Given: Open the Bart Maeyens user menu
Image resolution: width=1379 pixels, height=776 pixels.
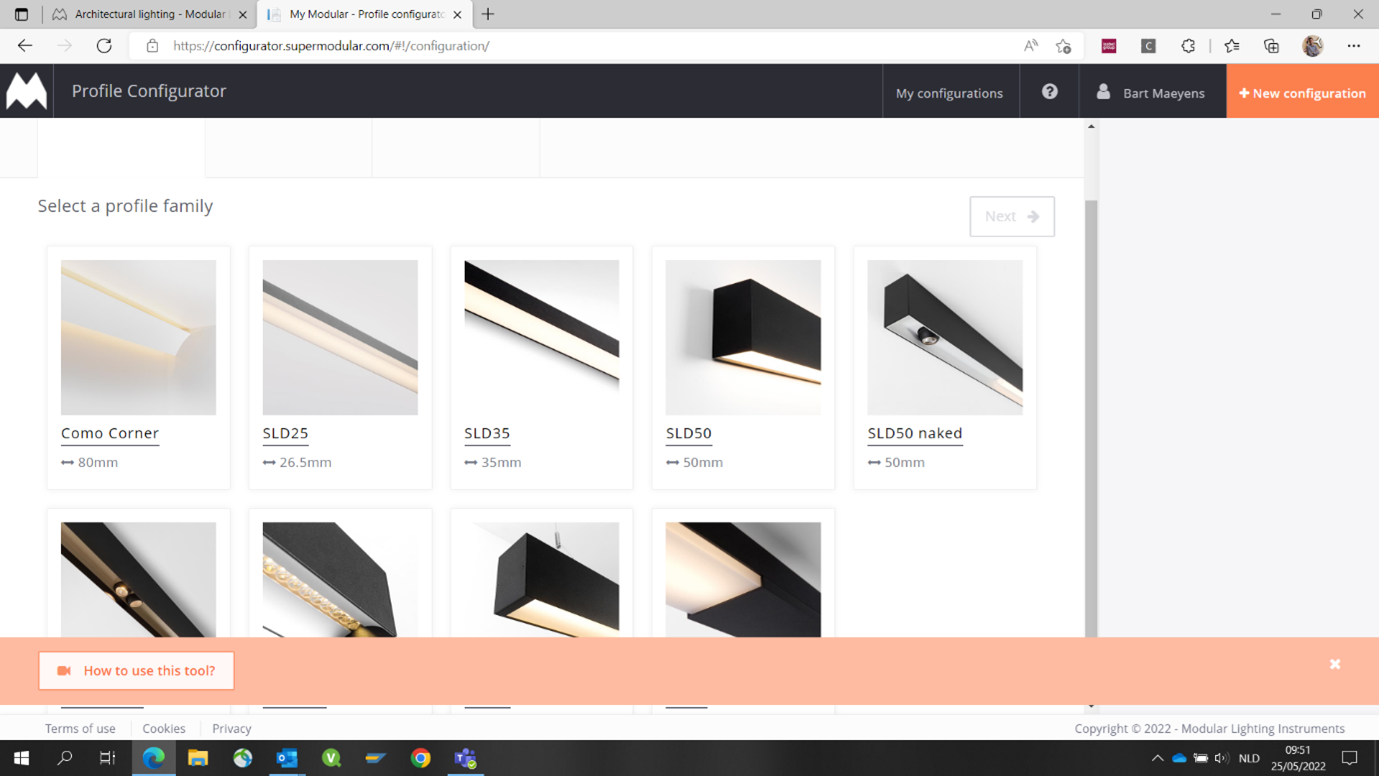Looking at the screenshot, I should click(1151, 92).
